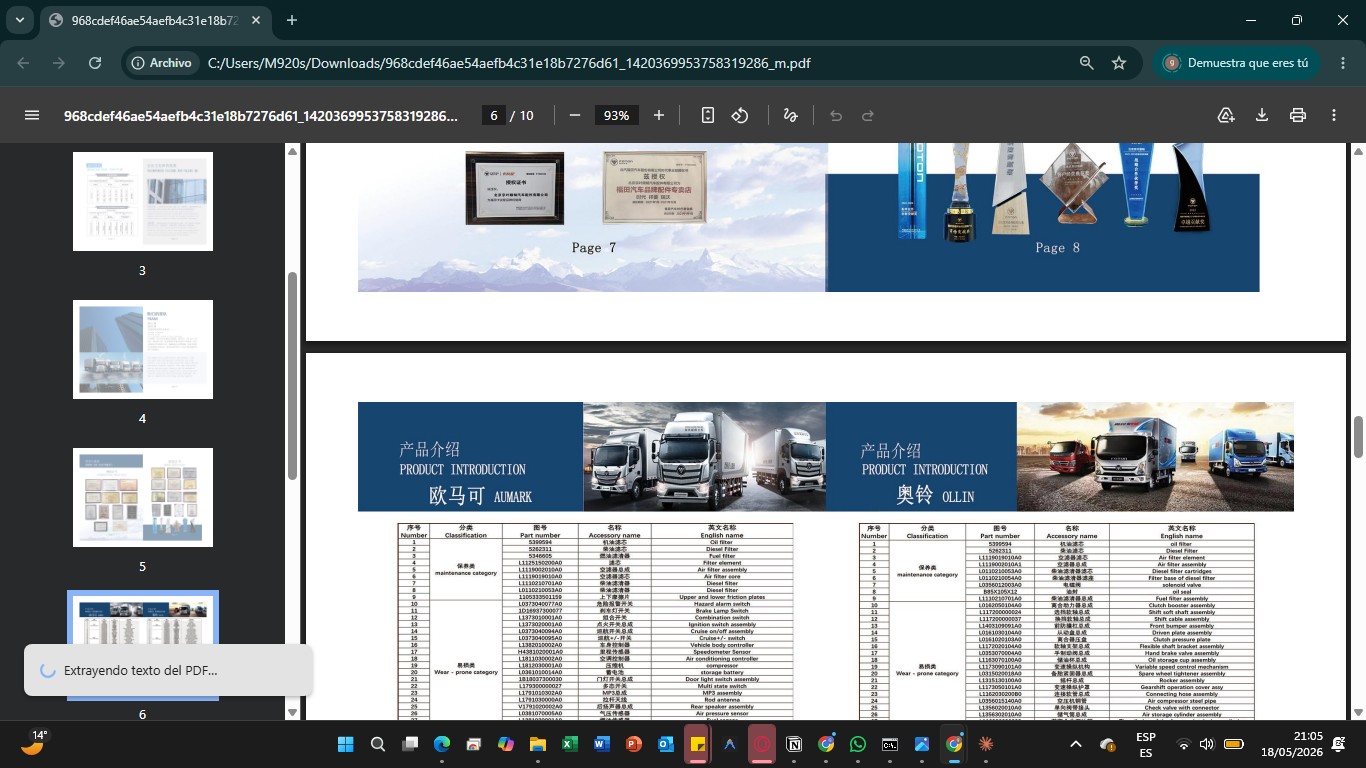
Task: Select page 4 thumbnail
Action: click(143, 349)
